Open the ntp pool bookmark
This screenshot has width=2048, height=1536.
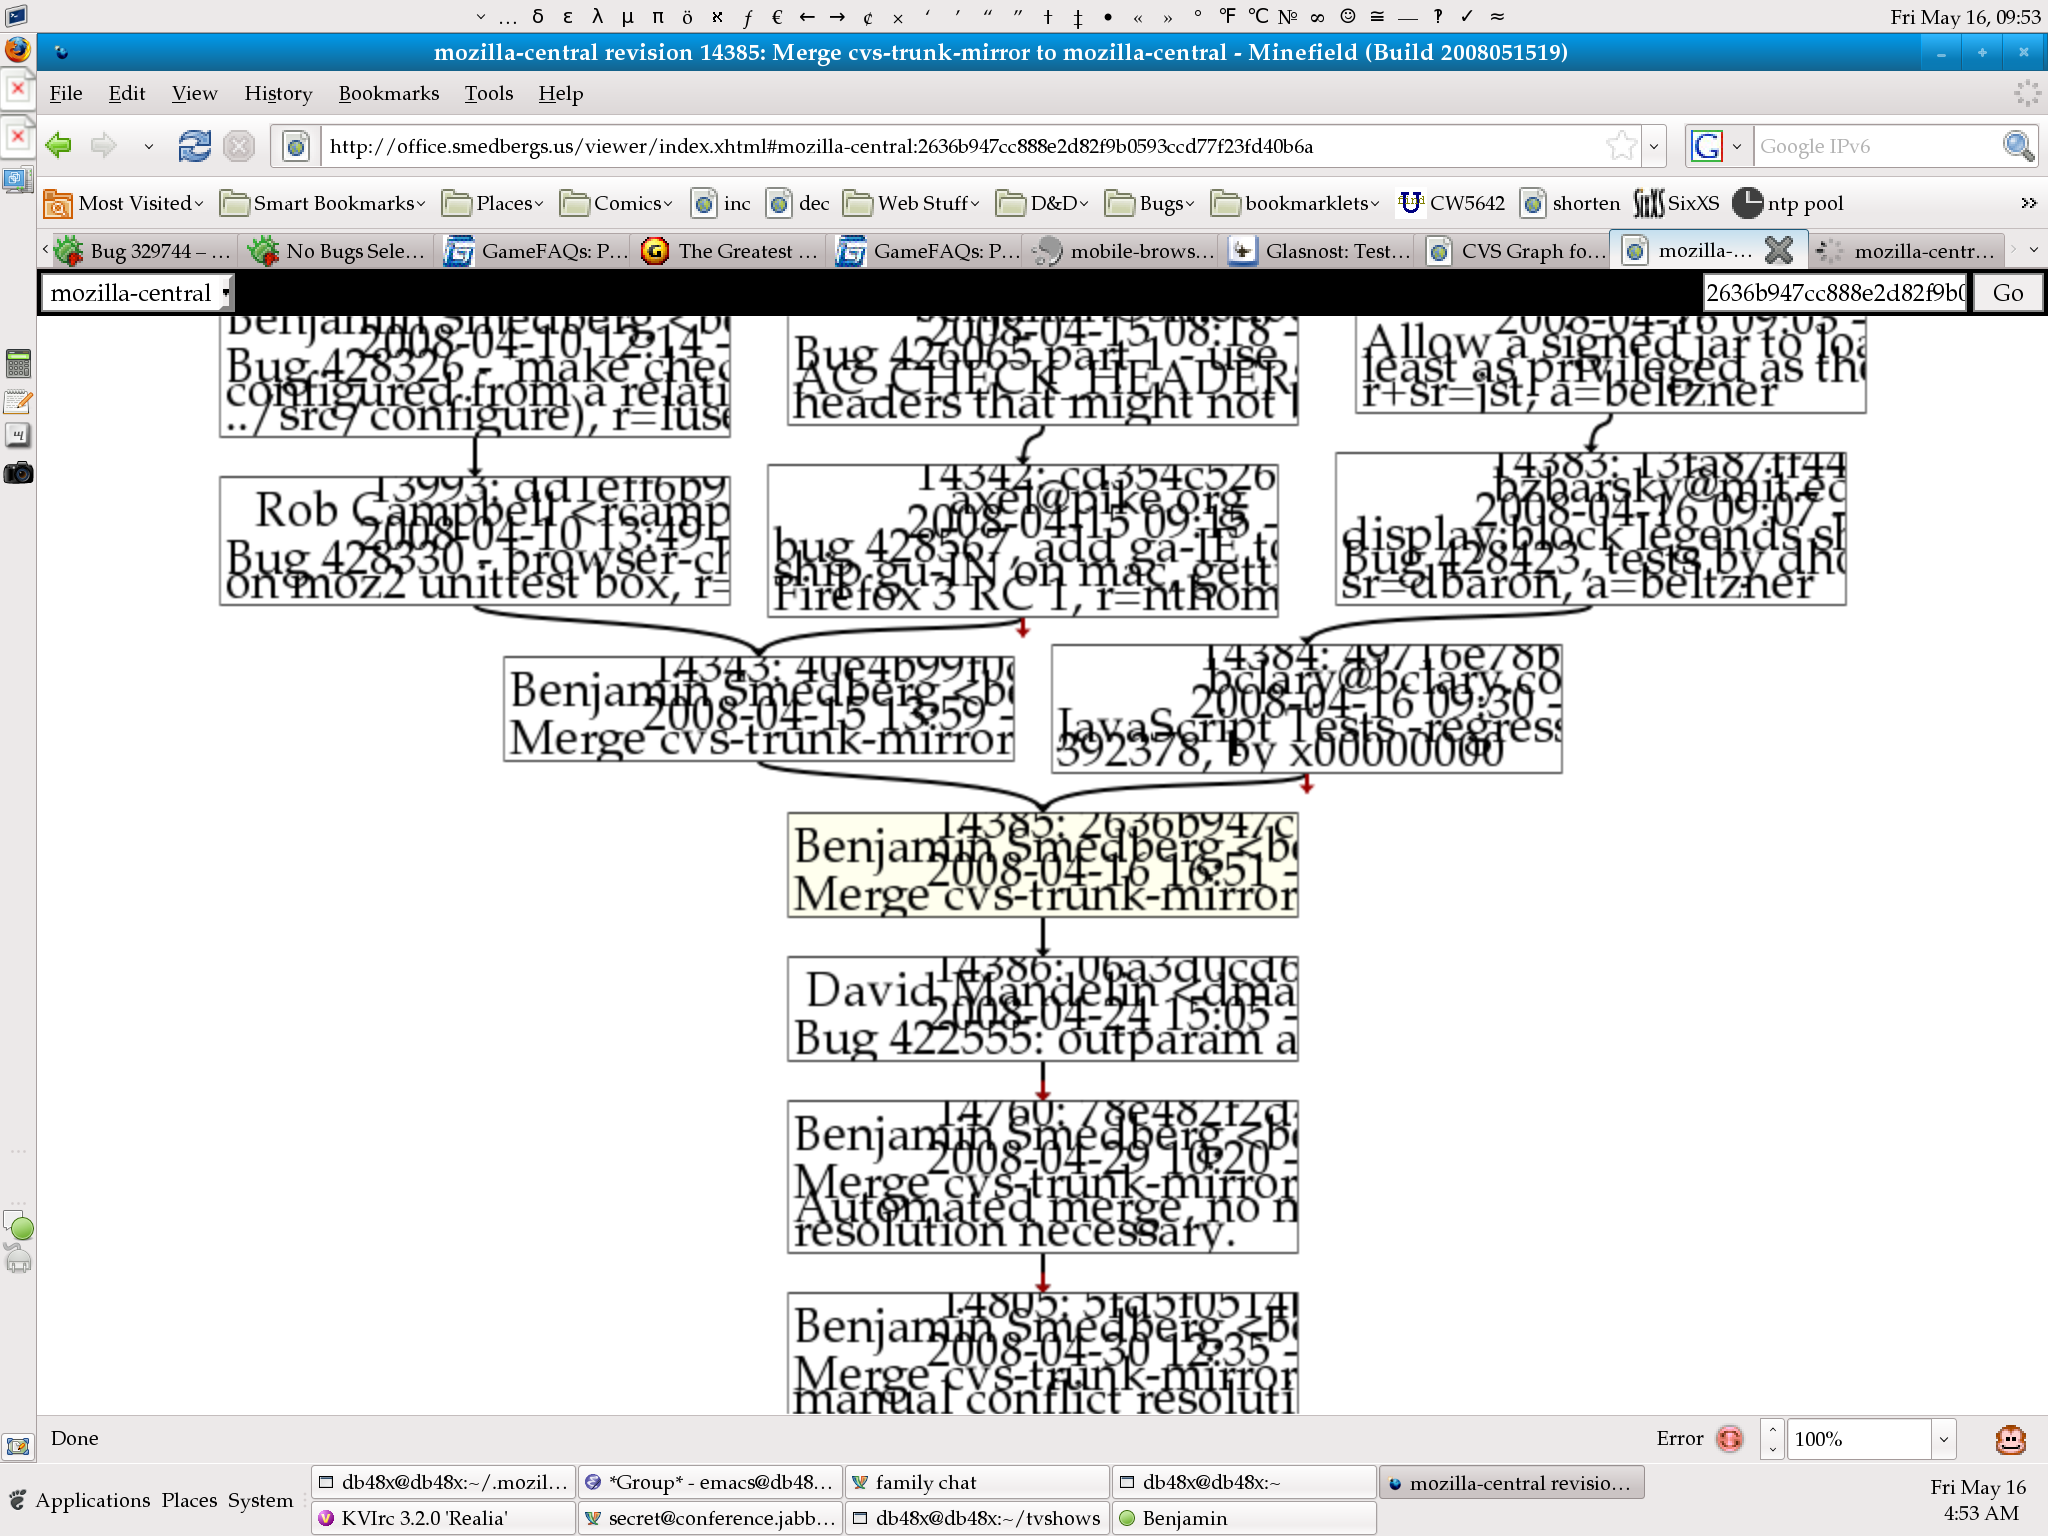pos(1788,203)
